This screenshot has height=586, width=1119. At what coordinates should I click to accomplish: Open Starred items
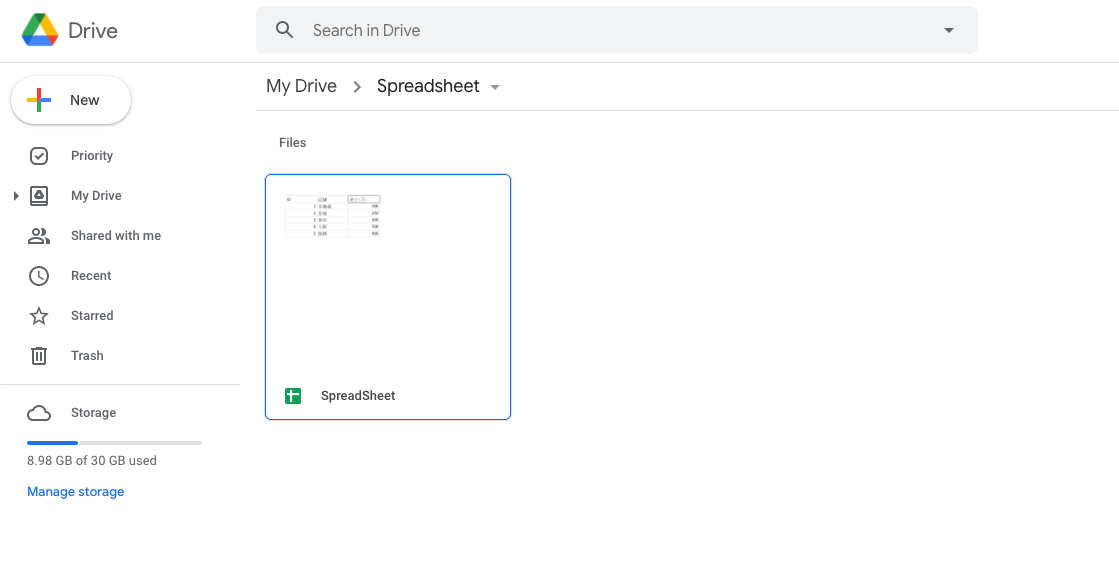coord(92,315)
